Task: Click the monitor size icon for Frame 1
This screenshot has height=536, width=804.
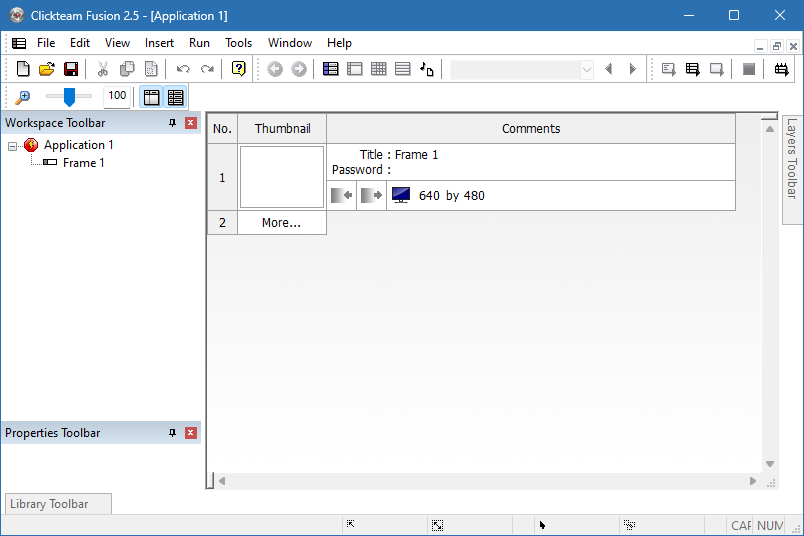Action: [401, 195]
